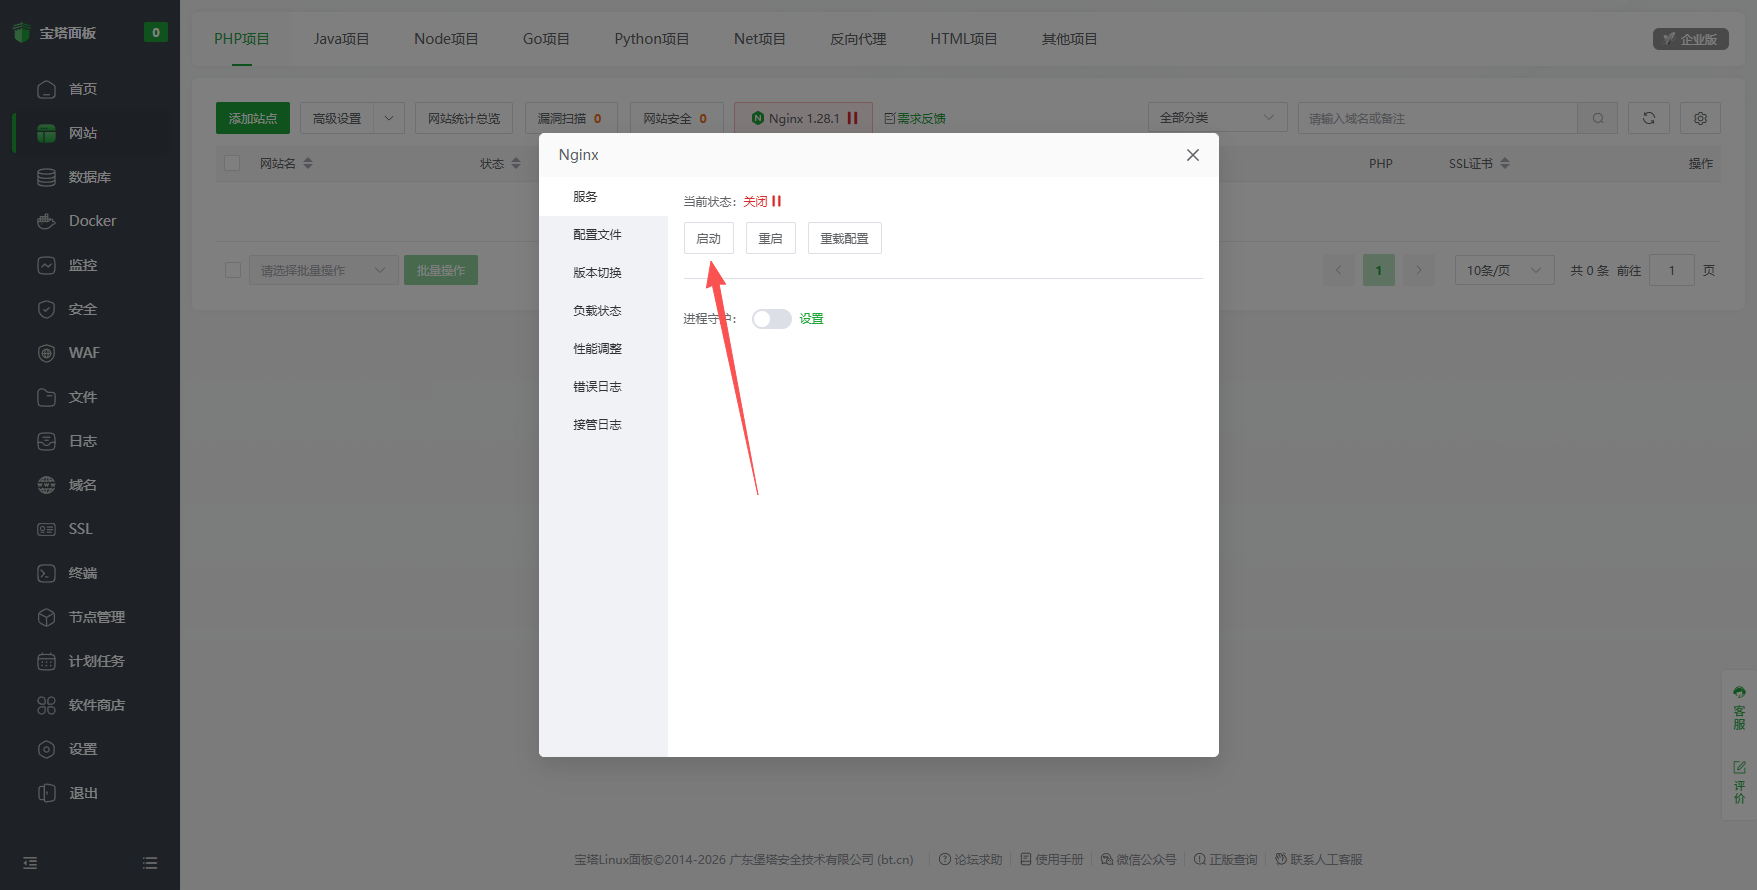Screen dimensions: 1757x890
Task: Close the Nginx dialog with the X
Action: 1192,155
